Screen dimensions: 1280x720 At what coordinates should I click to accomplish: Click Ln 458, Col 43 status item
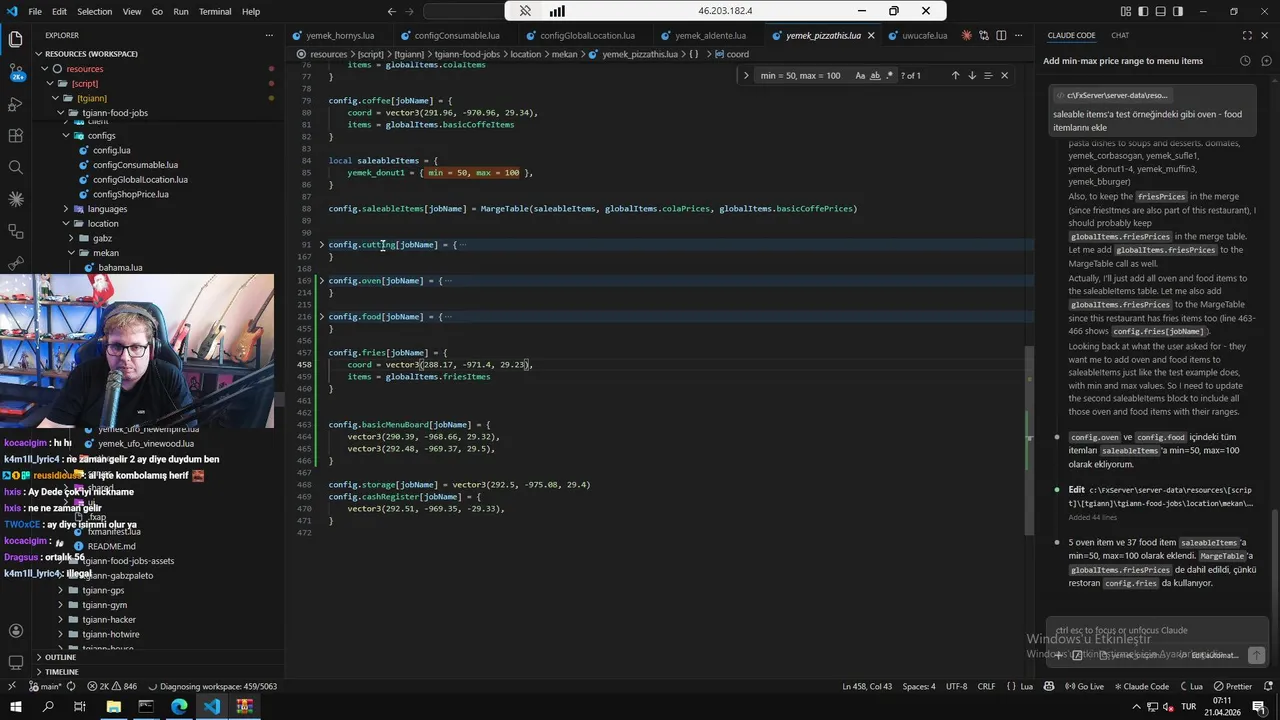[x=867, y=686]
